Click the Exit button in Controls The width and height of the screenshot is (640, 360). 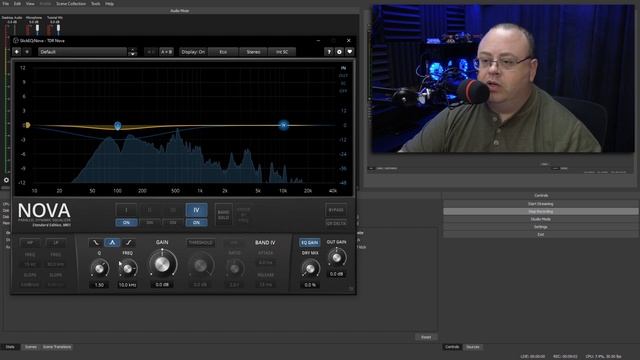[x=541, y=235]
